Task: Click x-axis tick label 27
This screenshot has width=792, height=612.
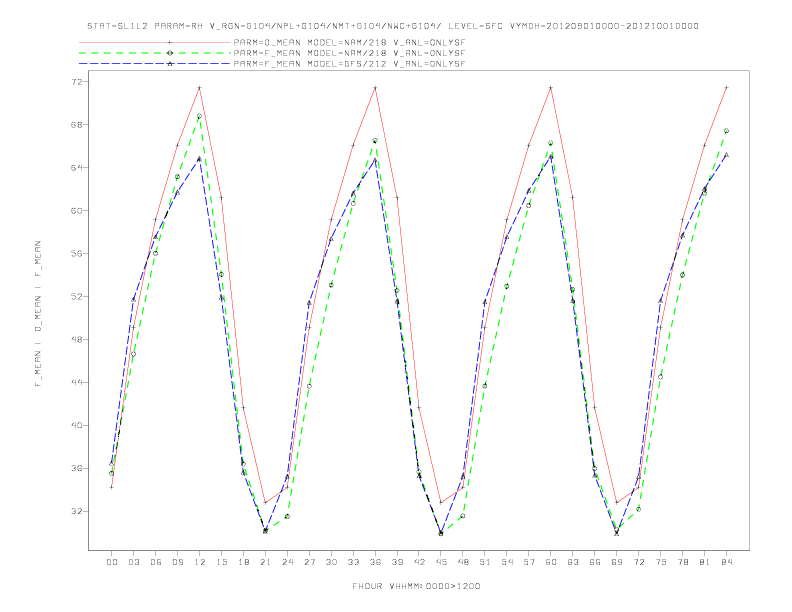Action: tap(310, 562)
